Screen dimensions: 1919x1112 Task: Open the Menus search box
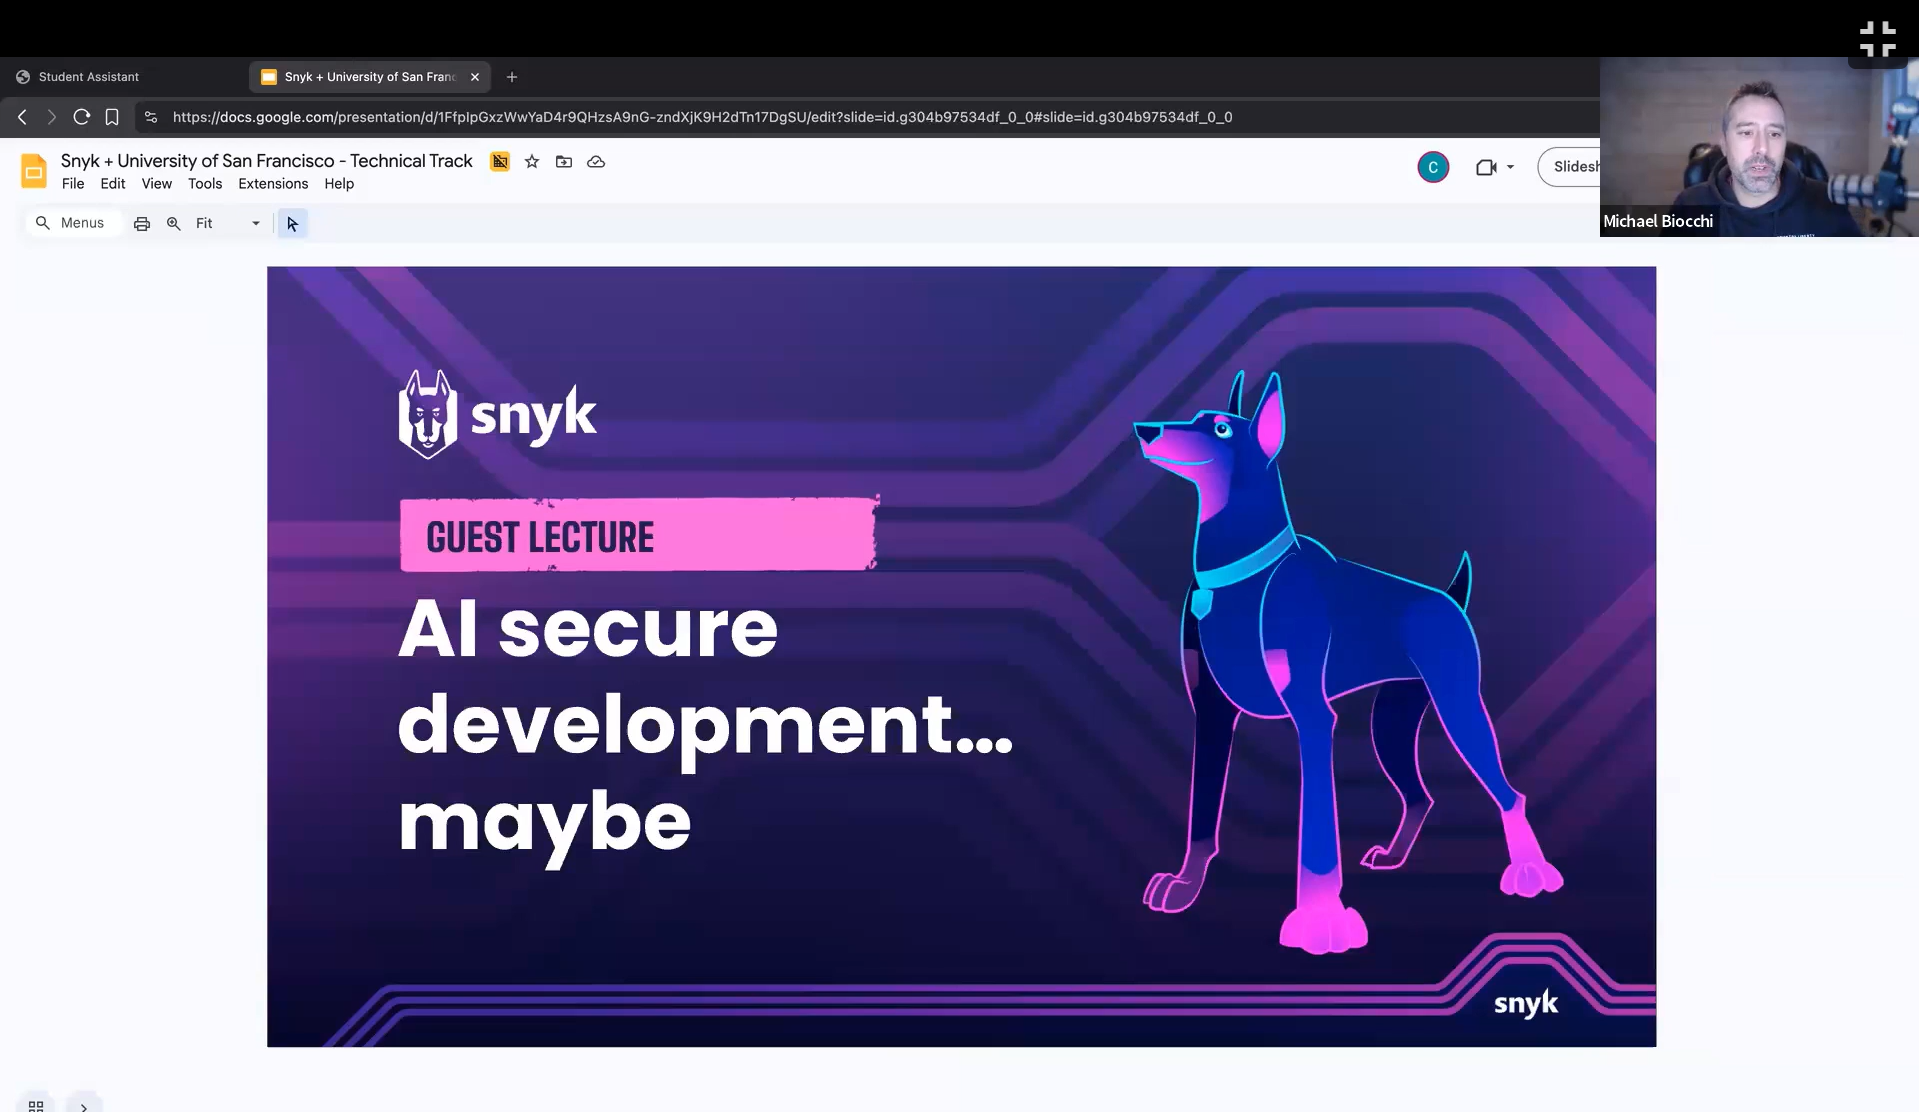coord(72,222)
